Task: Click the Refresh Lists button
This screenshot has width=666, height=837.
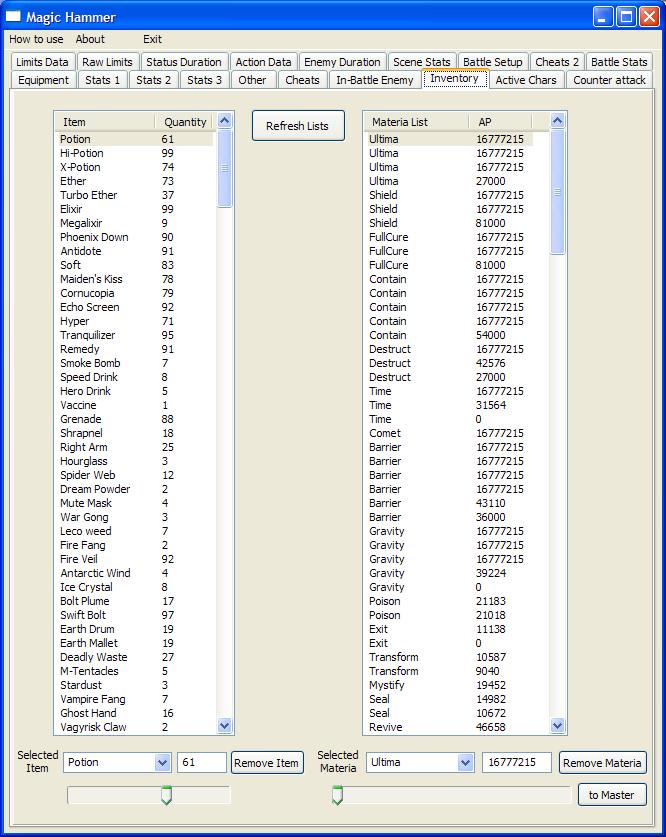Action: [x=298, y=126]
